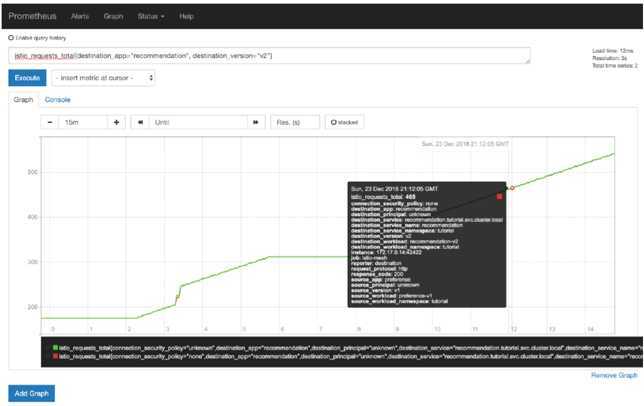Click the Execute button
The width and height of the screenshot is (644, 406).
27,78
